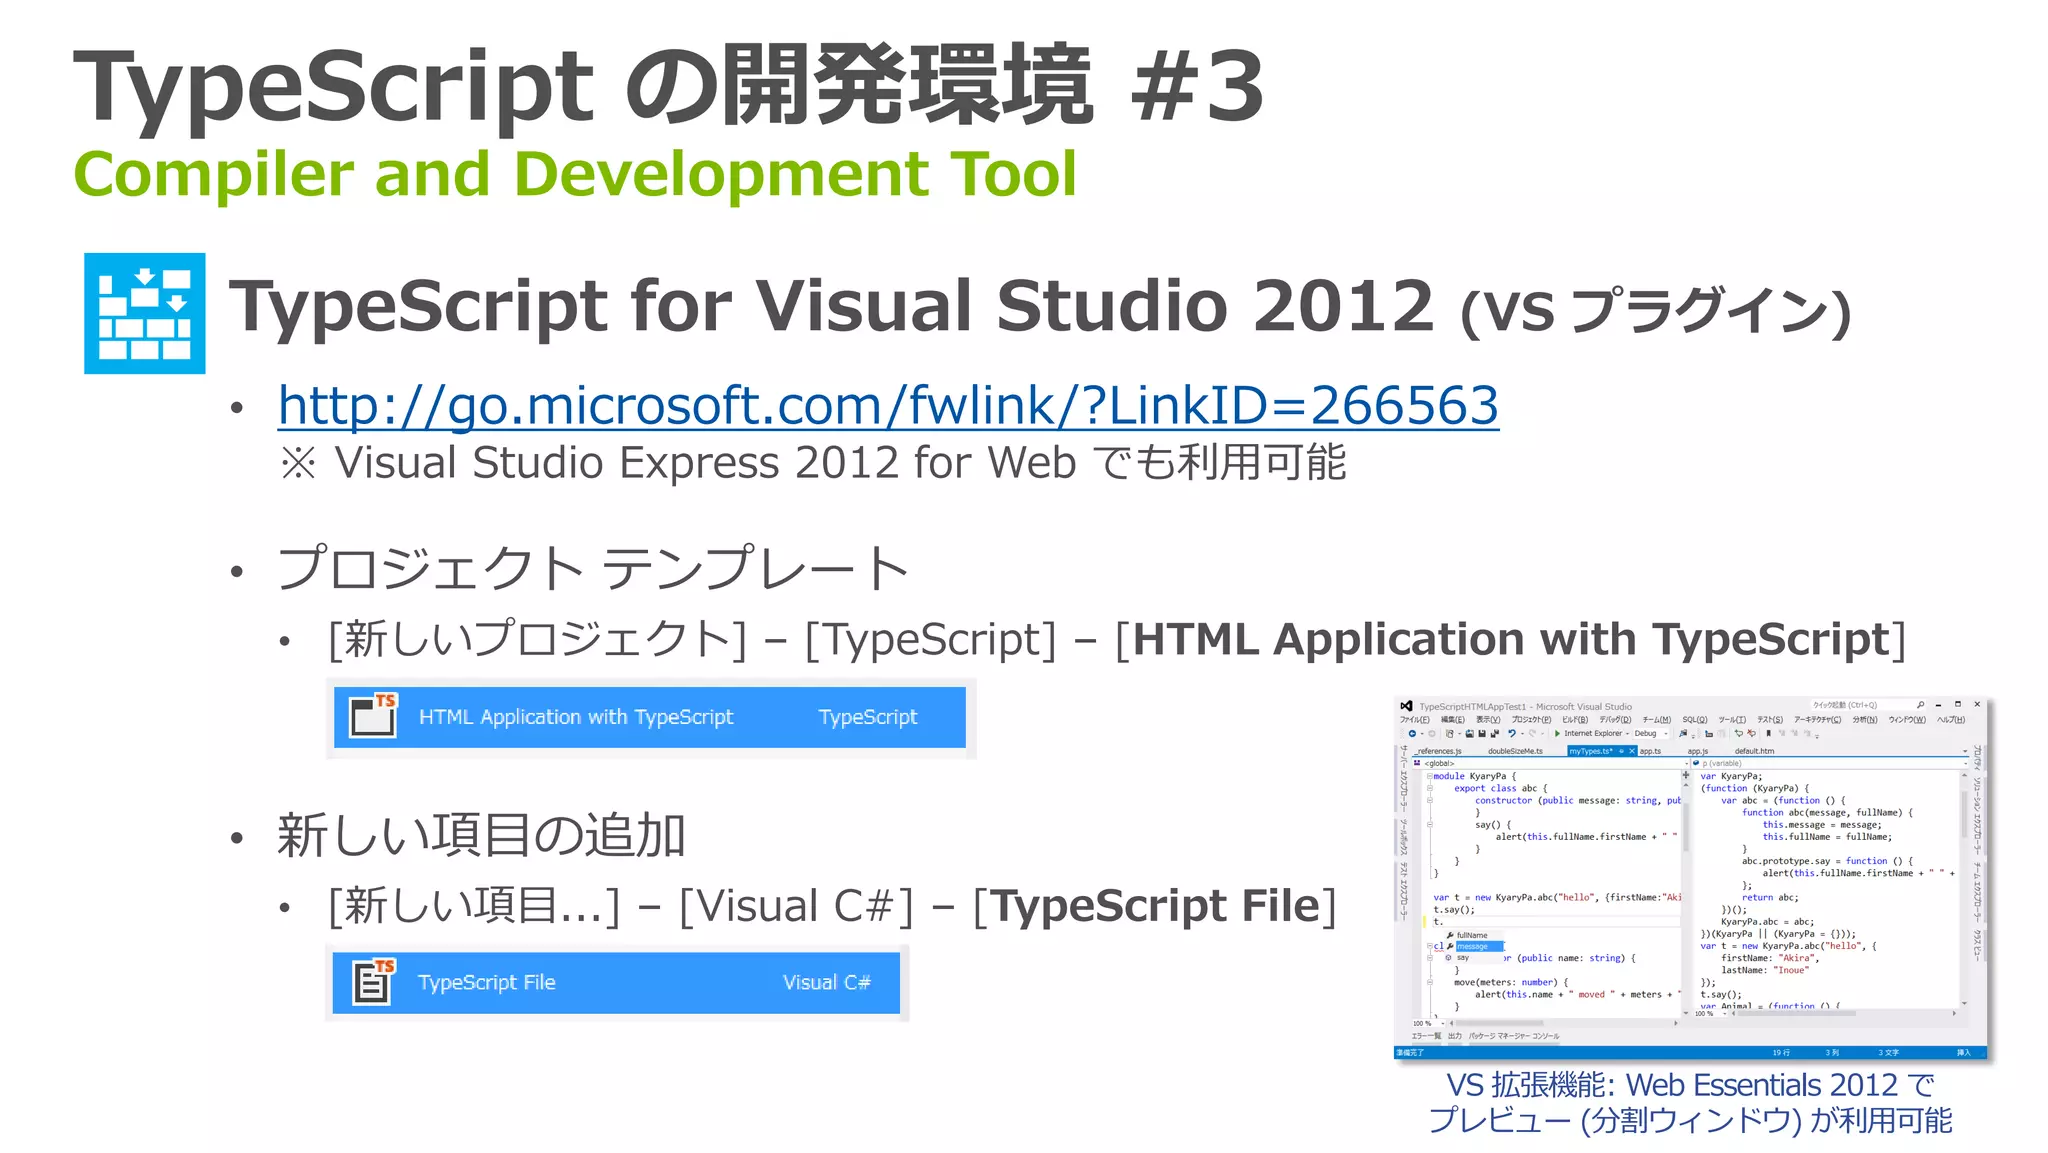This screenshot has width=2048, height=1153.
Task: Select the TypeScript File item row
Action: tap(616, 982)
